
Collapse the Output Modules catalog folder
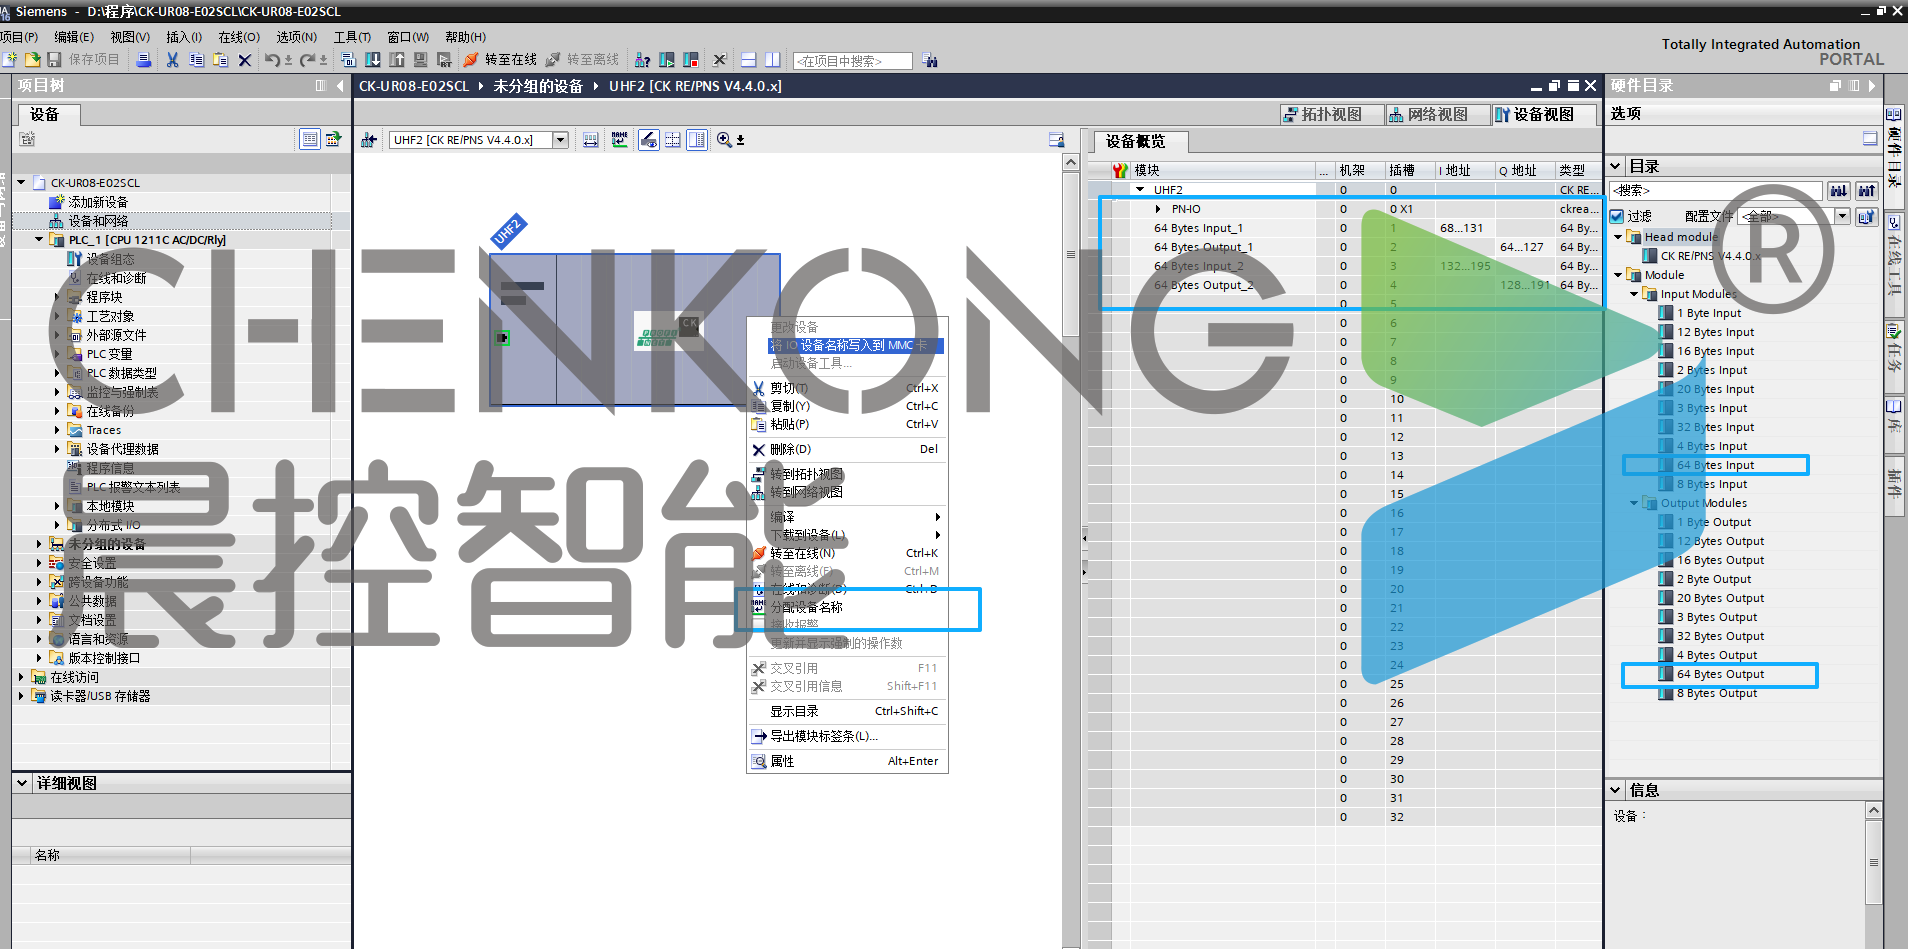pos(1635,503)
